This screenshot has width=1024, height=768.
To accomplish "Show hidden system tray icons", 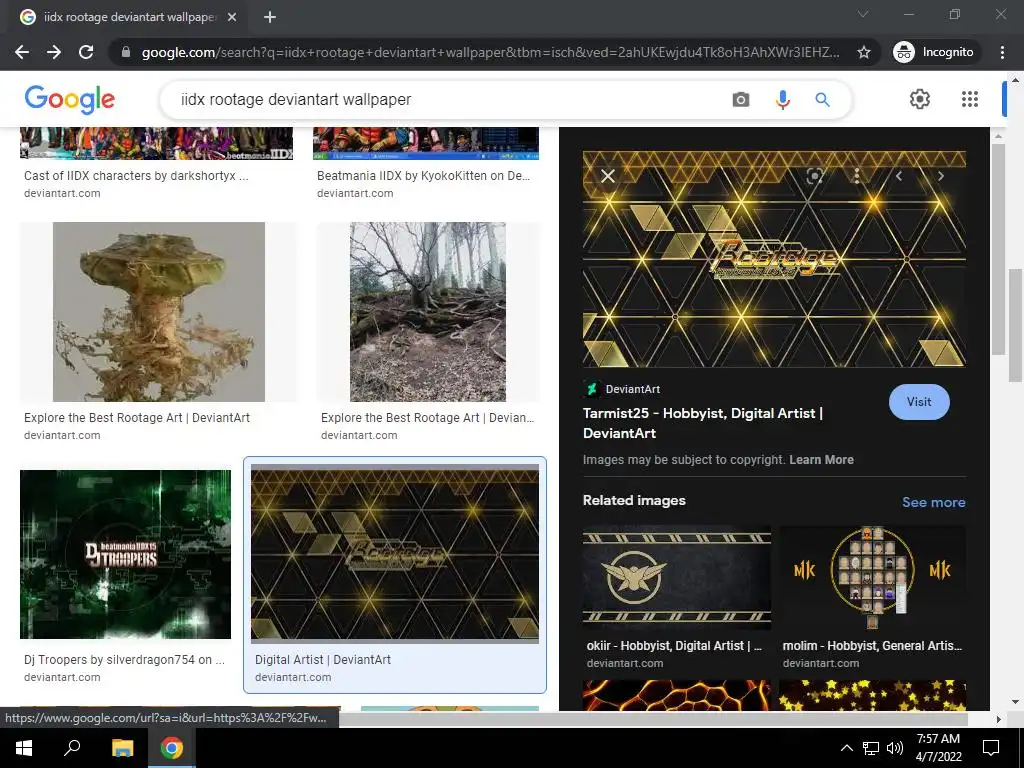I will tap(846, 748).
